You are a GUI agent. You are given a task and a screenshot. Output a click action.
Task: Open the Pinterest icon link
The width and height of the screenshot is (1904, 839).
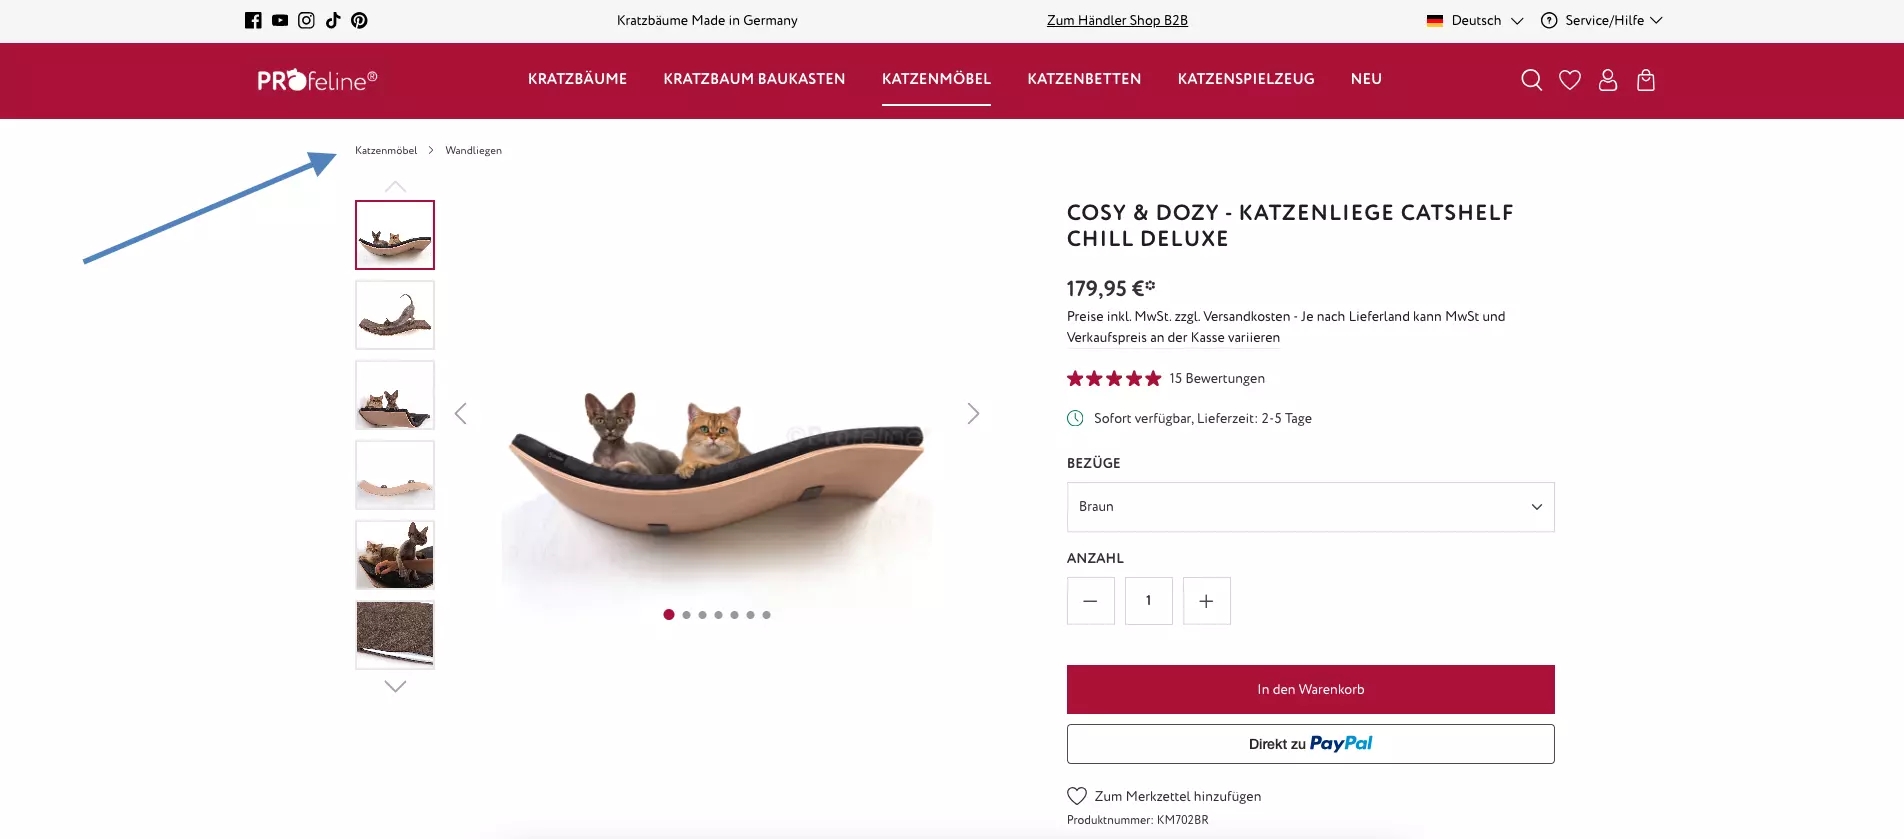coord(359,20)
